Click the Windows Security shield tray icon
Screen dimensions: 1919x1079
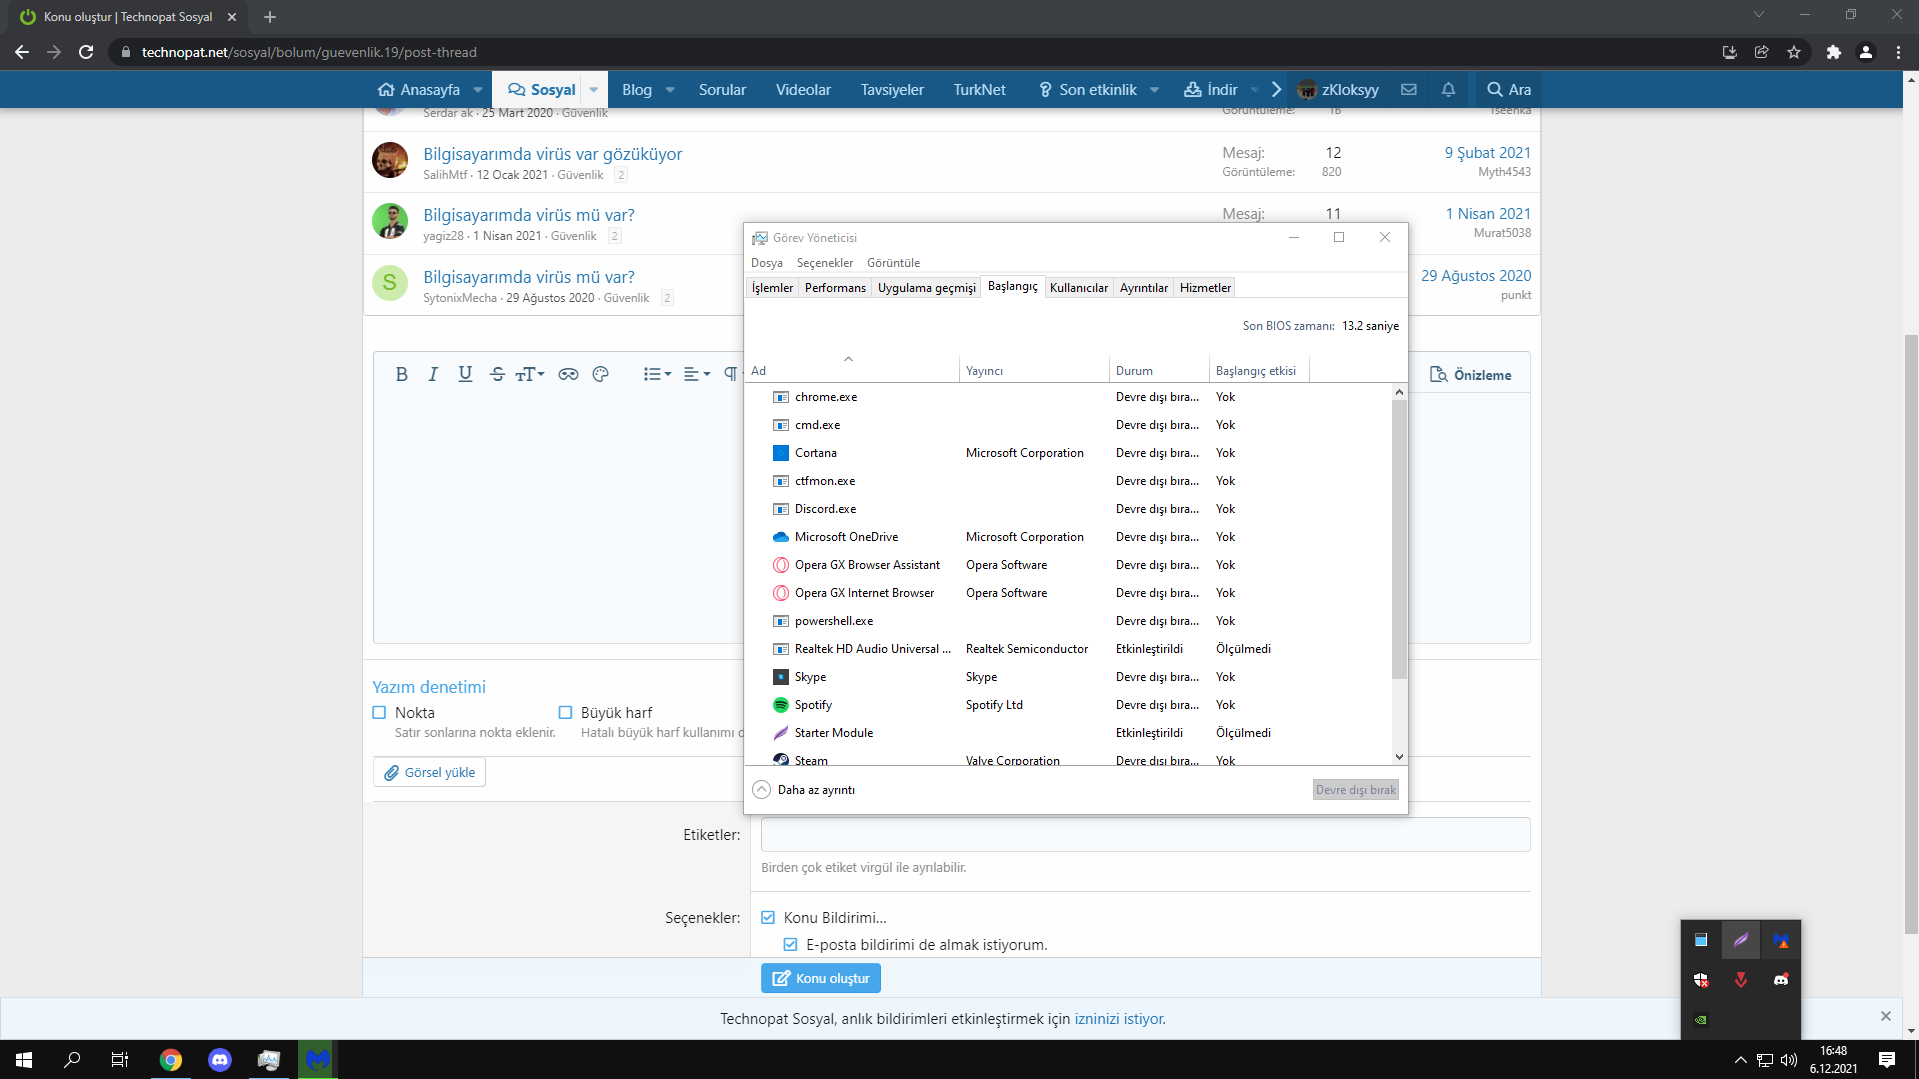(x=1701, y=980)
